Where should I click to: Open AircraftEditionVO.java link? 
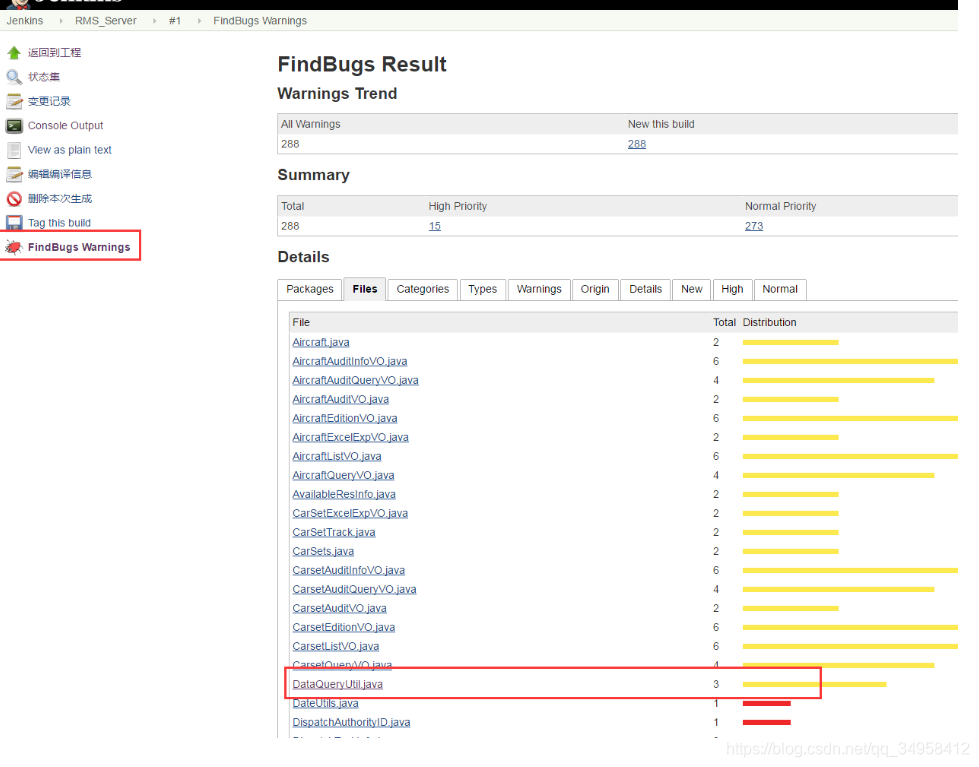(345, 418)
